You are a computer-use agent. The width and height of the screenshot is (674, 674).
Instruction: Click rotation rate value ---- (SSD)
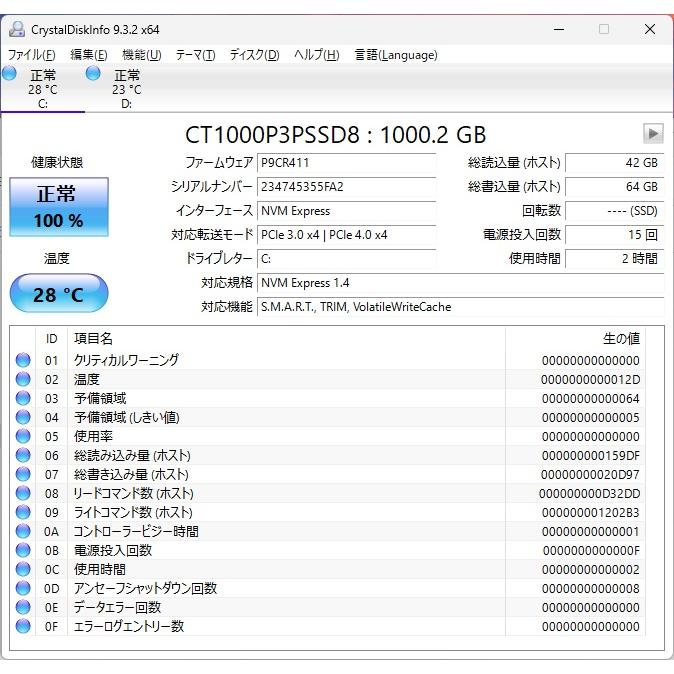(614, 211)
